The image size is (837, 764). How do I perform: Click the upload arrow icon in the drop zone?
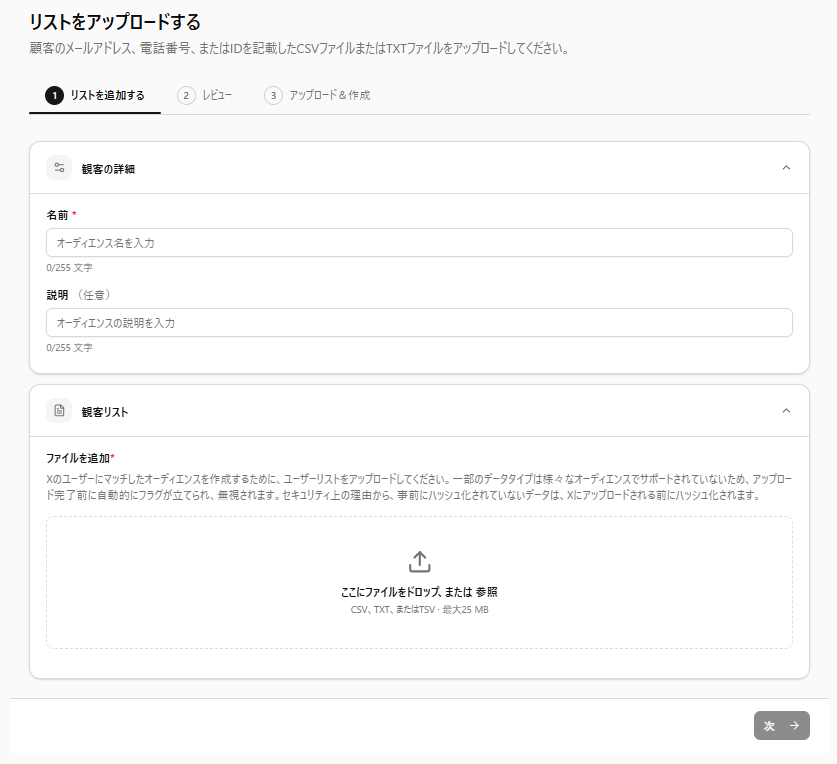[x=419, y=561]
